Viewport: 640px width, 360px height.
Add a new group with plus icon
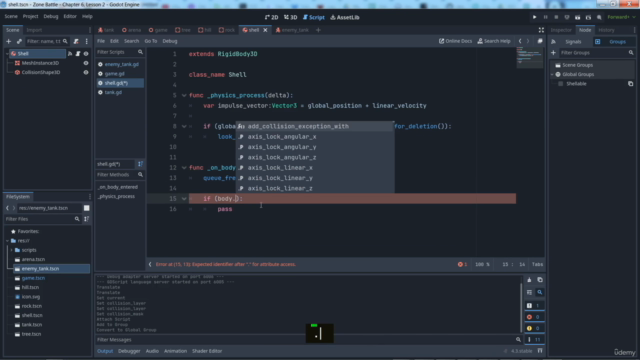pos(553,53)
